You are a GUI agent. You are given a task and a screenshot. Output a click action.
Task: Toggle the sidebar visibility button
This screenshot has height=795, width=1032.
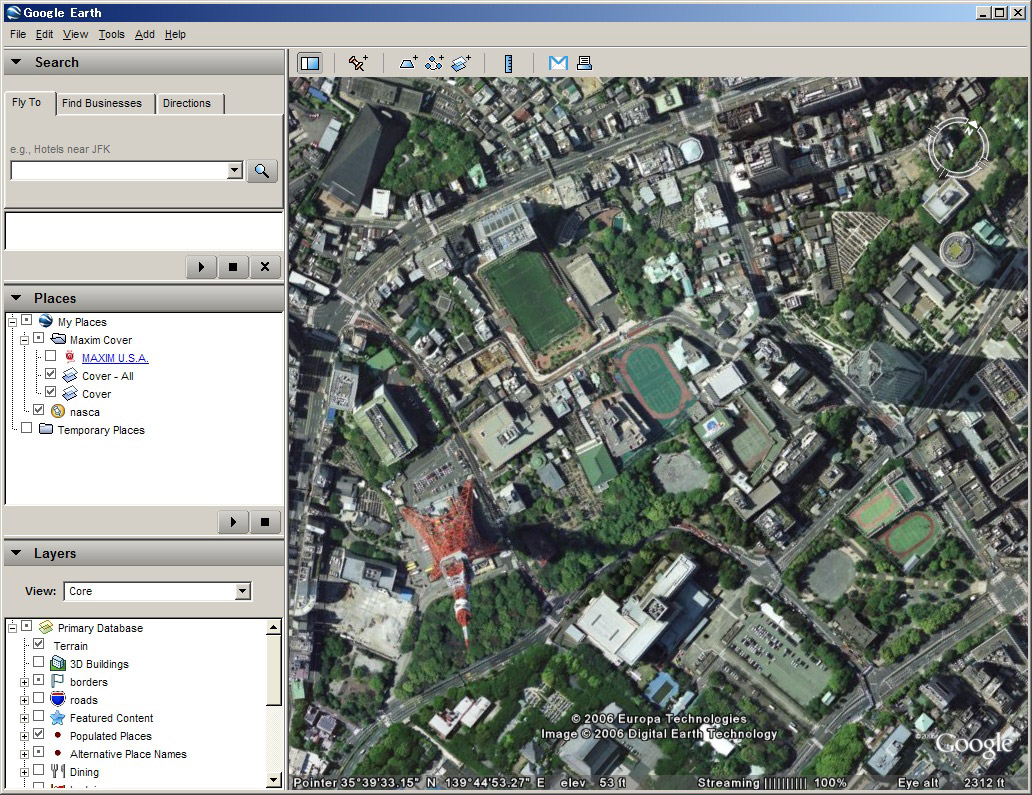[x=310, y=63]
